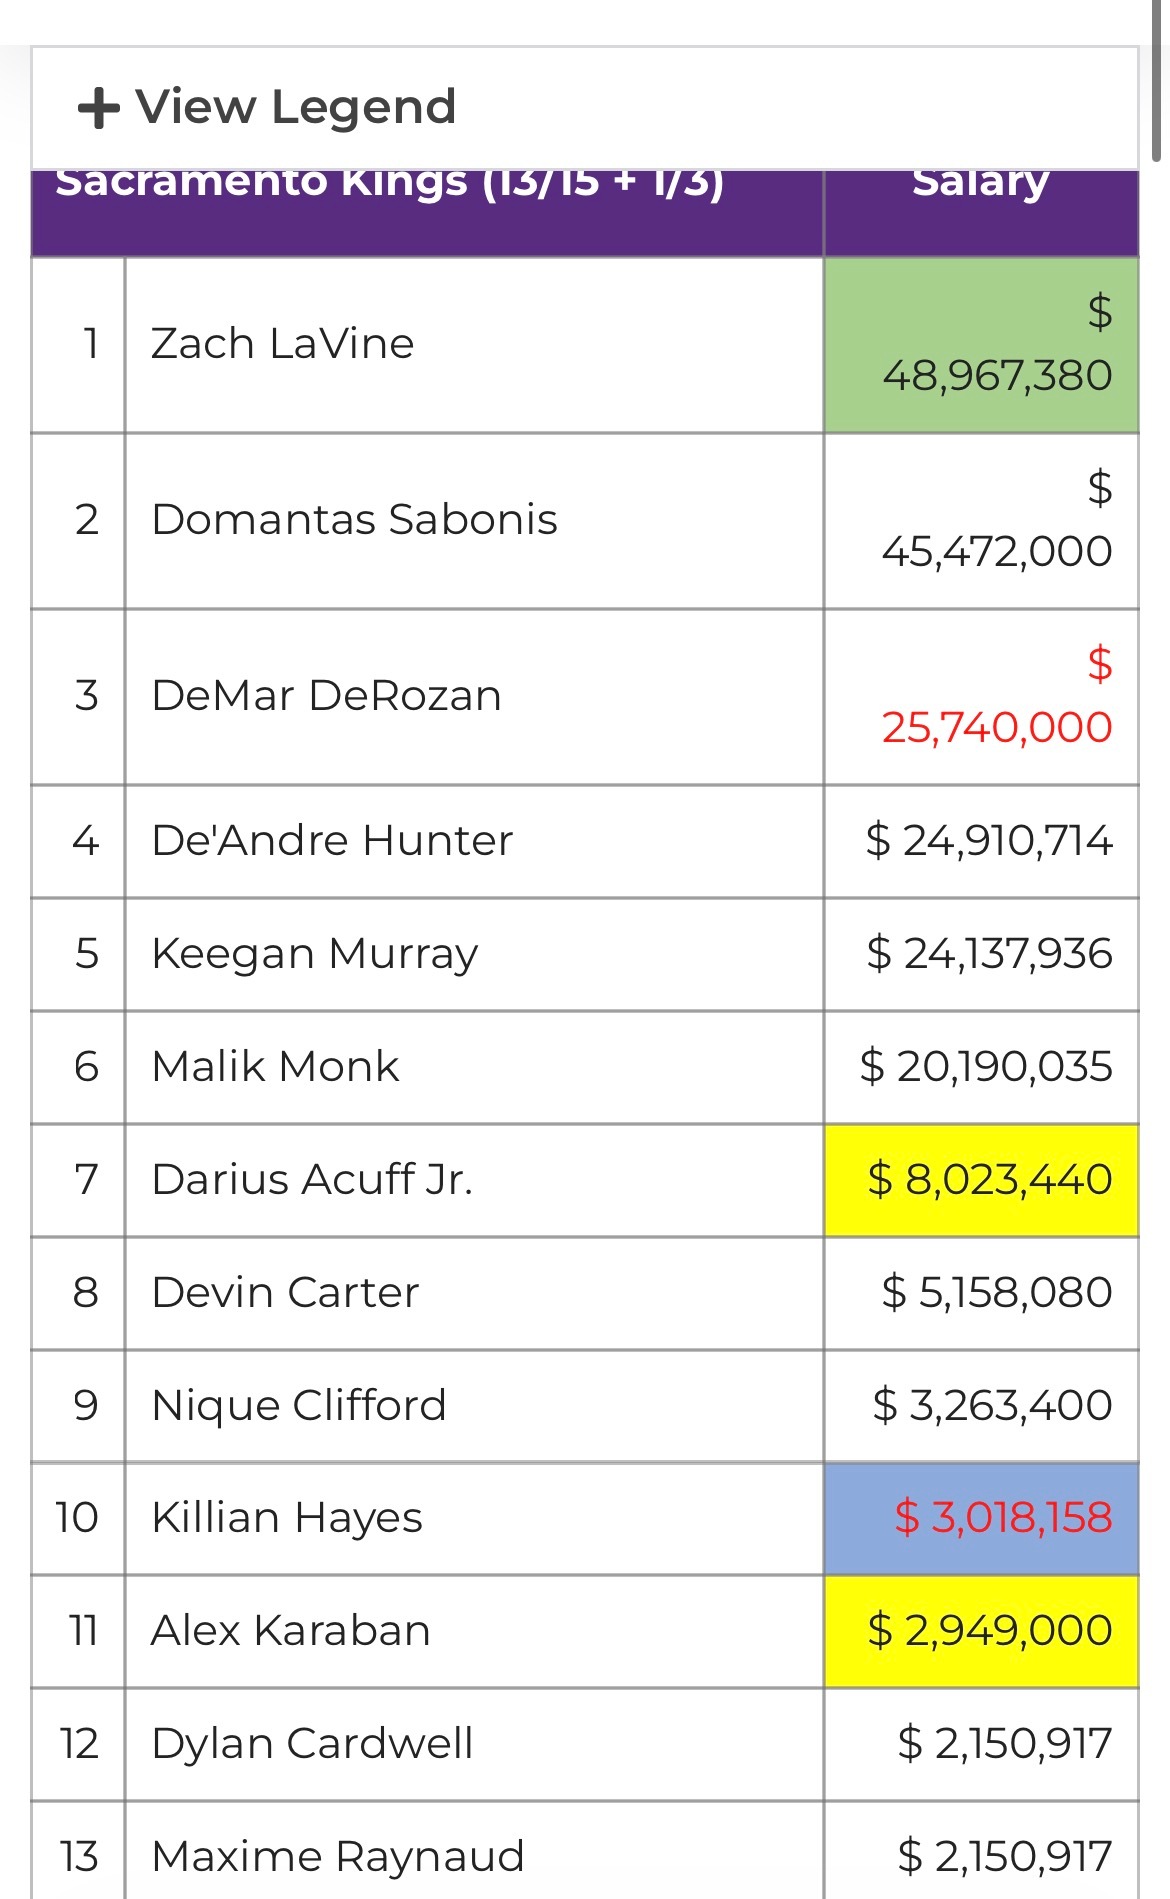Click Killian Hayes' blue salary cell
The image size is (1170, 1899).
pyautogui.click(x=981, y=1519)
